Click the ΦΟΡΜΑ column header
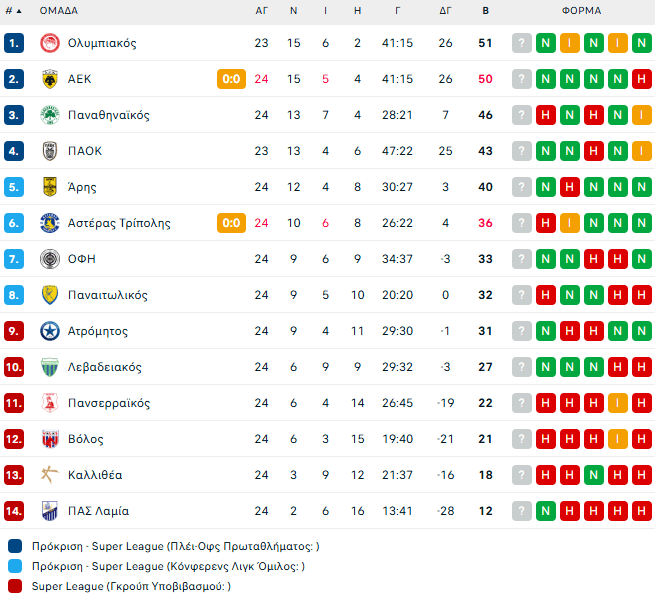655x595 pixels. point(581,10)
